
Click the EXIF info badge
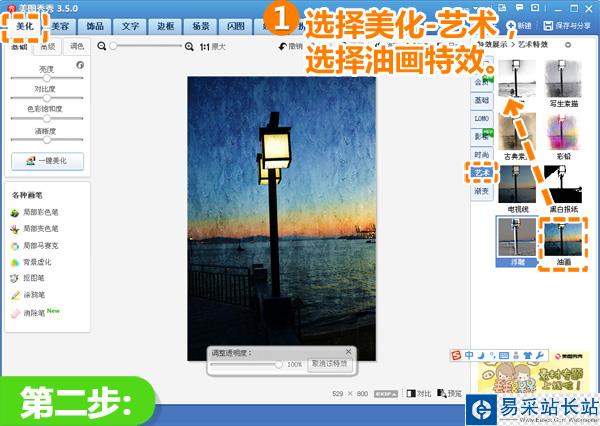point(386,394)
